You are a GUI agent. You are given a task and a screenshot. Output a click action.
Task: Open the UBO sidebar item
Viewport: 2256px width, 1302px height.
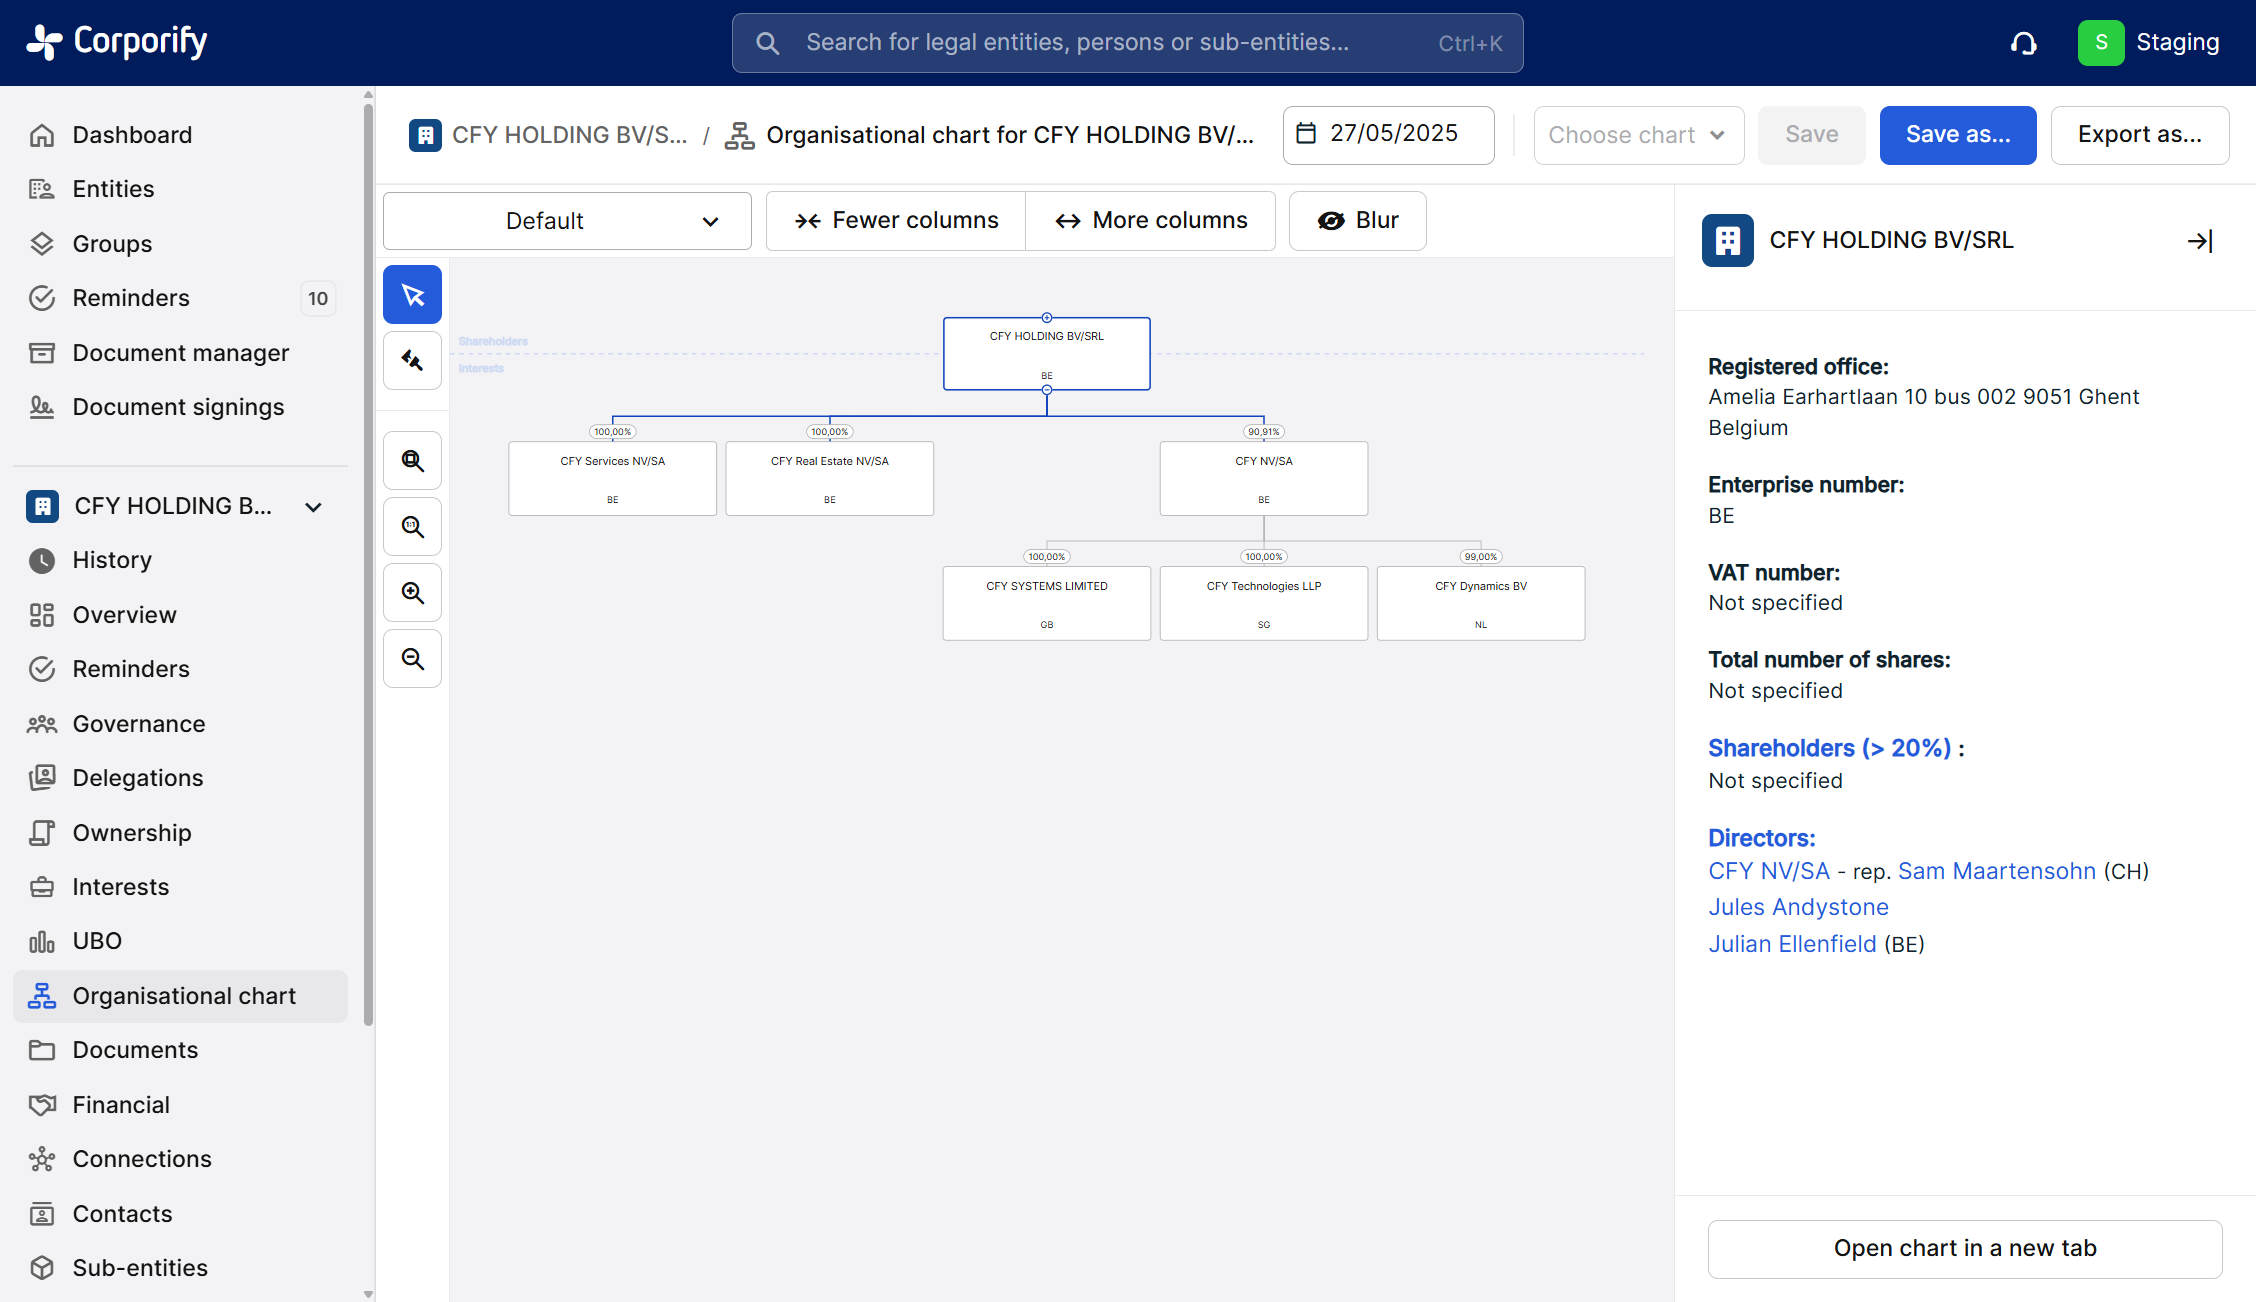pos(97,941)
